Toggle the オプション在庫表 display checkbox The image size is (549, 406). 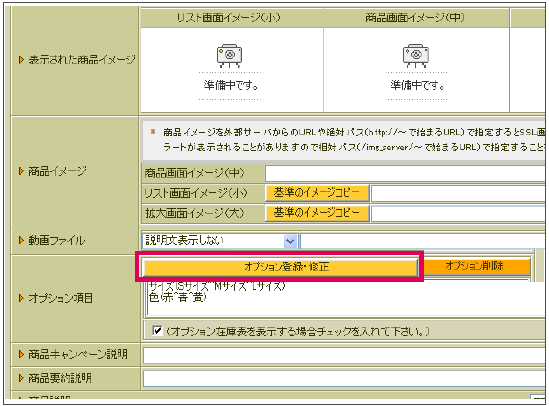158,330
